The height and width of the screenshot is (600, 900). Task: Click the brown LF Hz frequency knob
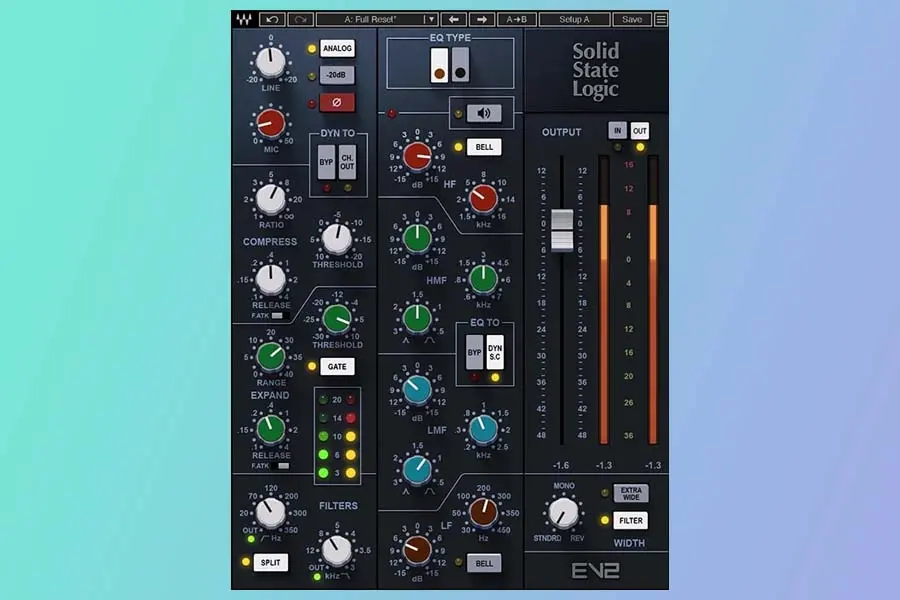coord(483,512)
